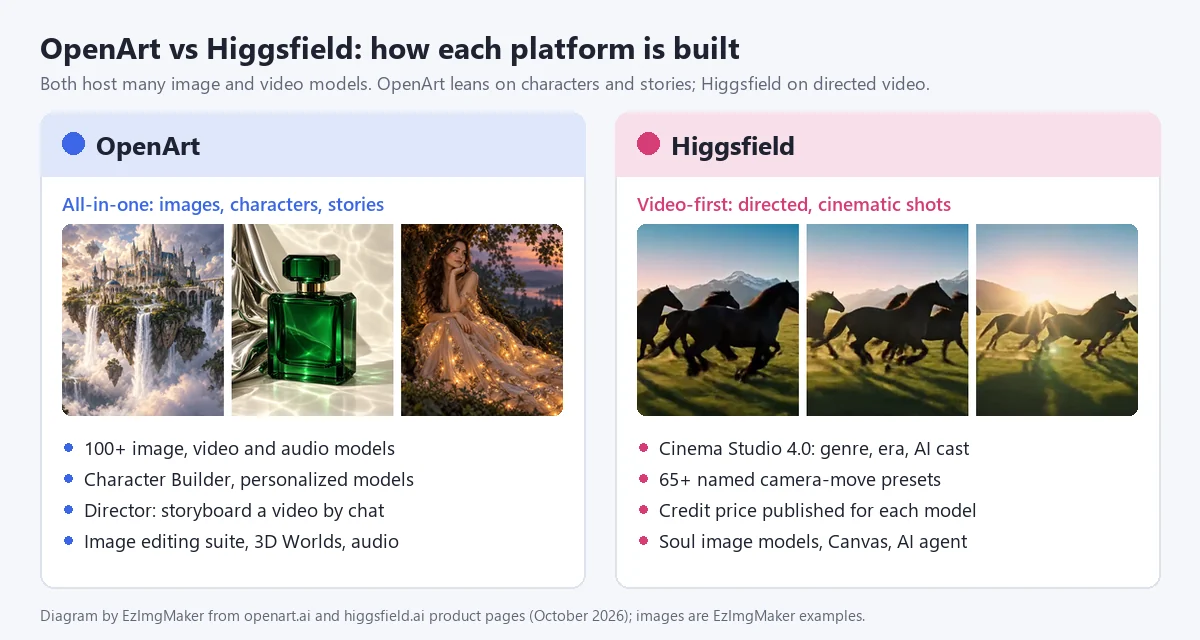1200x640 pixels.
Task: Open the floating castle waterfall image
Action: 143,320
